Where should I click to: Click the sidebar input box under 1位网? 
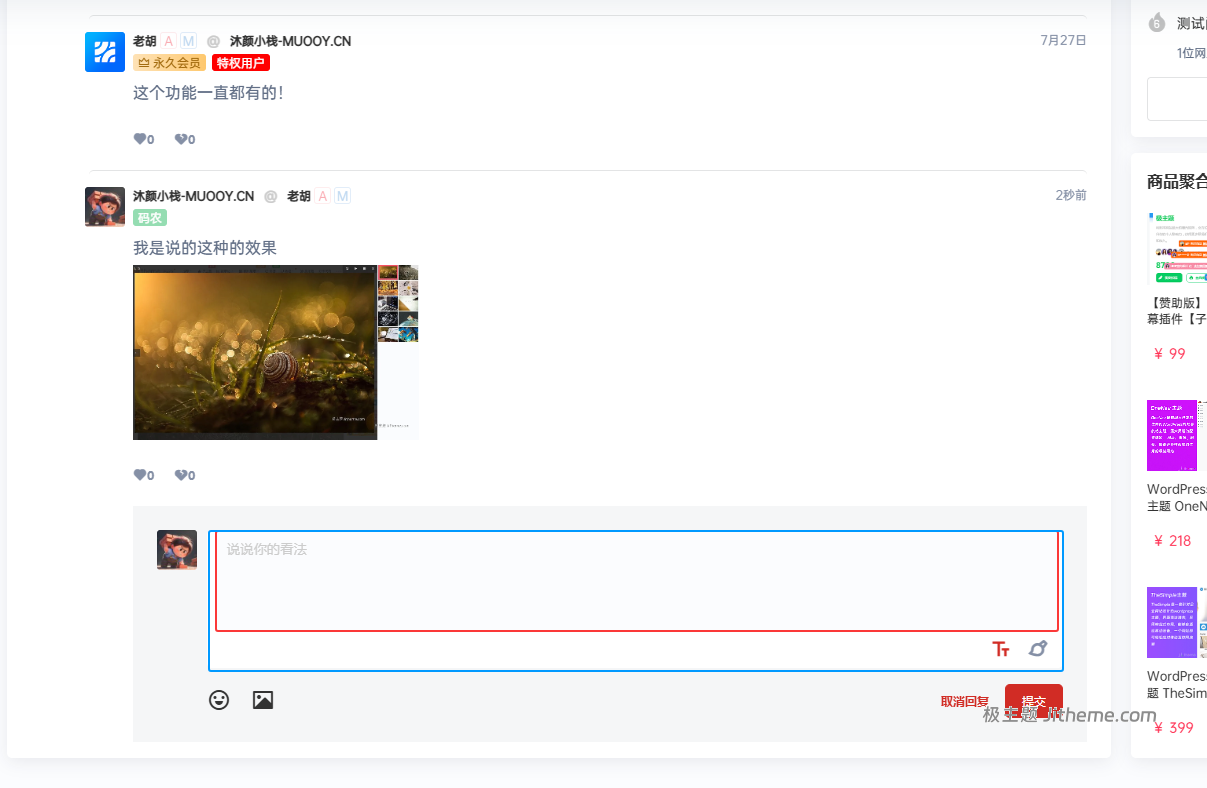1177,99
